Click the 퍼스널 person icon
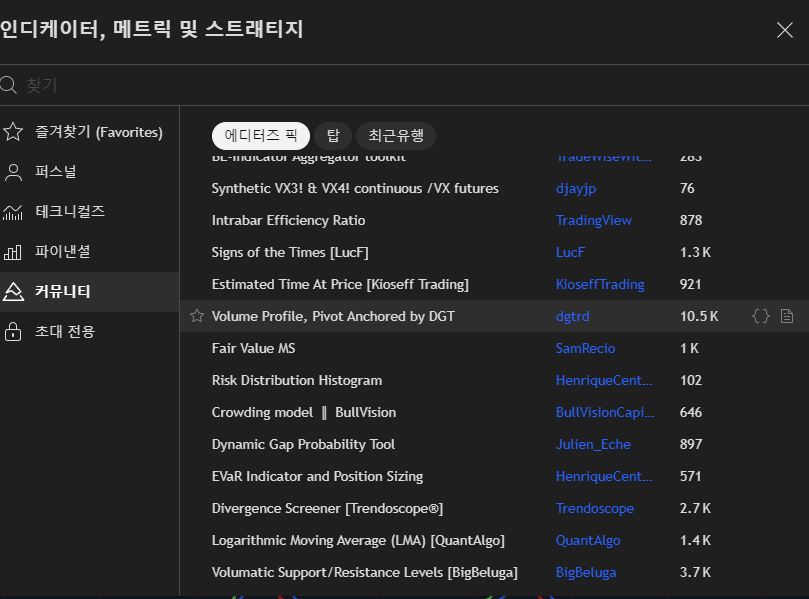The width and height of the screenshot is (809, 599). pyautogui.click(x=13, y=172)
